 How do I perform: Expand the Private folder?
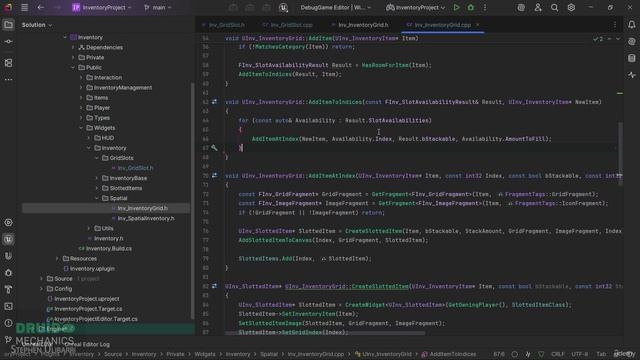[73, 58]
